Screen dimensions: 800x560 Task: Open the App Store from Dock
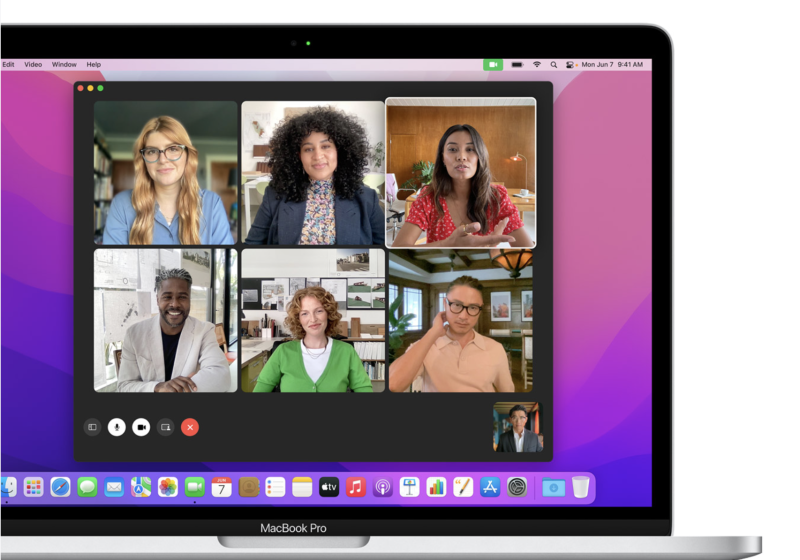[x=490, y=487]
